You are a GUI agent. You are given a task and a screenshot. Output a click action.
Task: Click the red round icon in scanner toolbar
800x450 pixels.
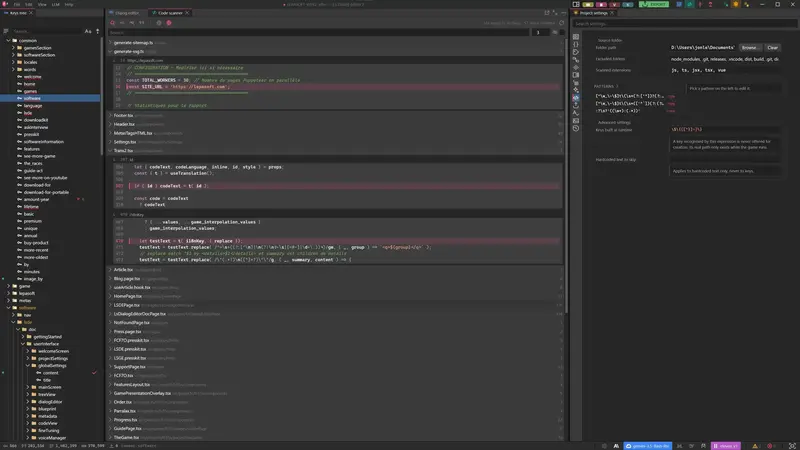tap(169, 22)
